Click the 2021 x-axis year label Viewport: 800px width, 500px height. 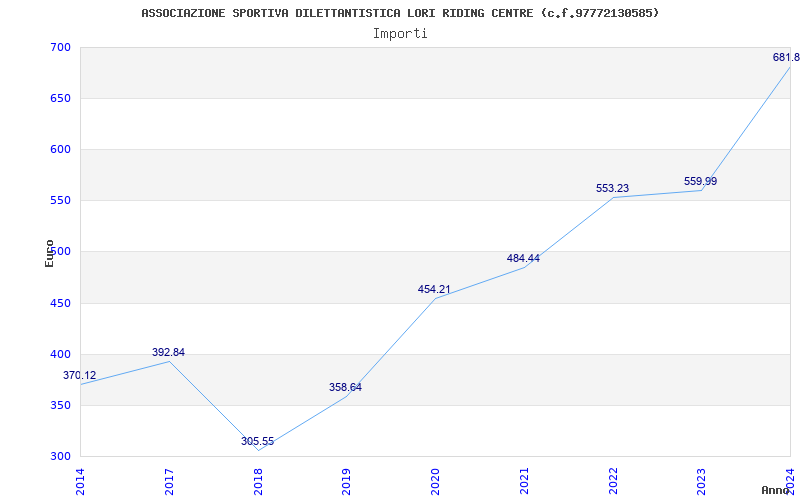[524, 482]
